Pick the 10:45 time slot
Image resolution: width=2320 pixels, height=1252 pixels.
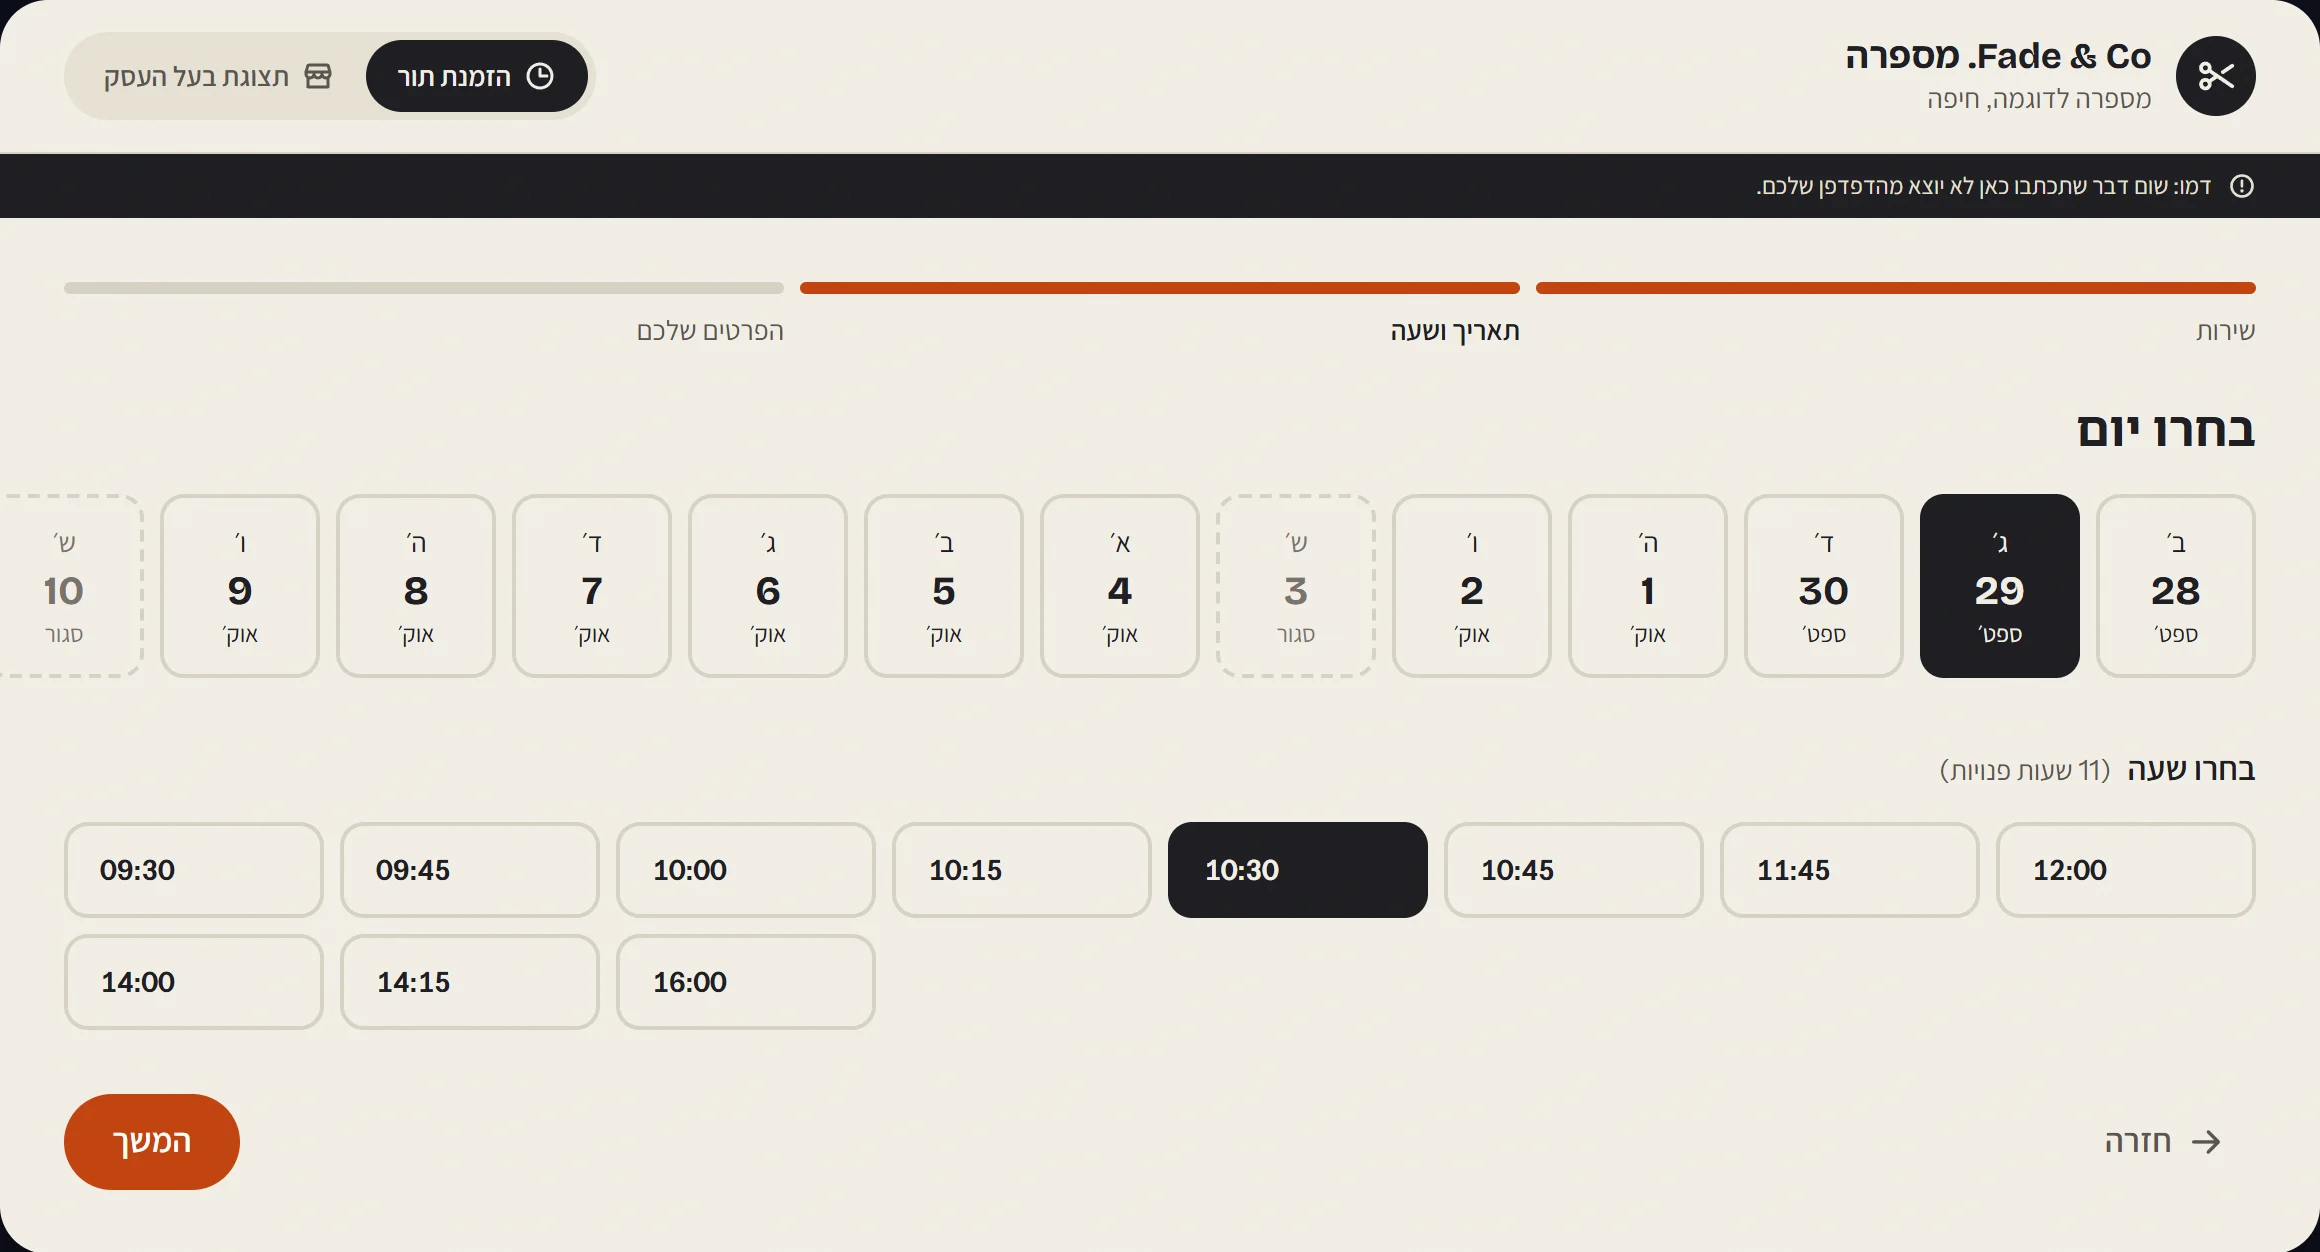pos(1574,870)
